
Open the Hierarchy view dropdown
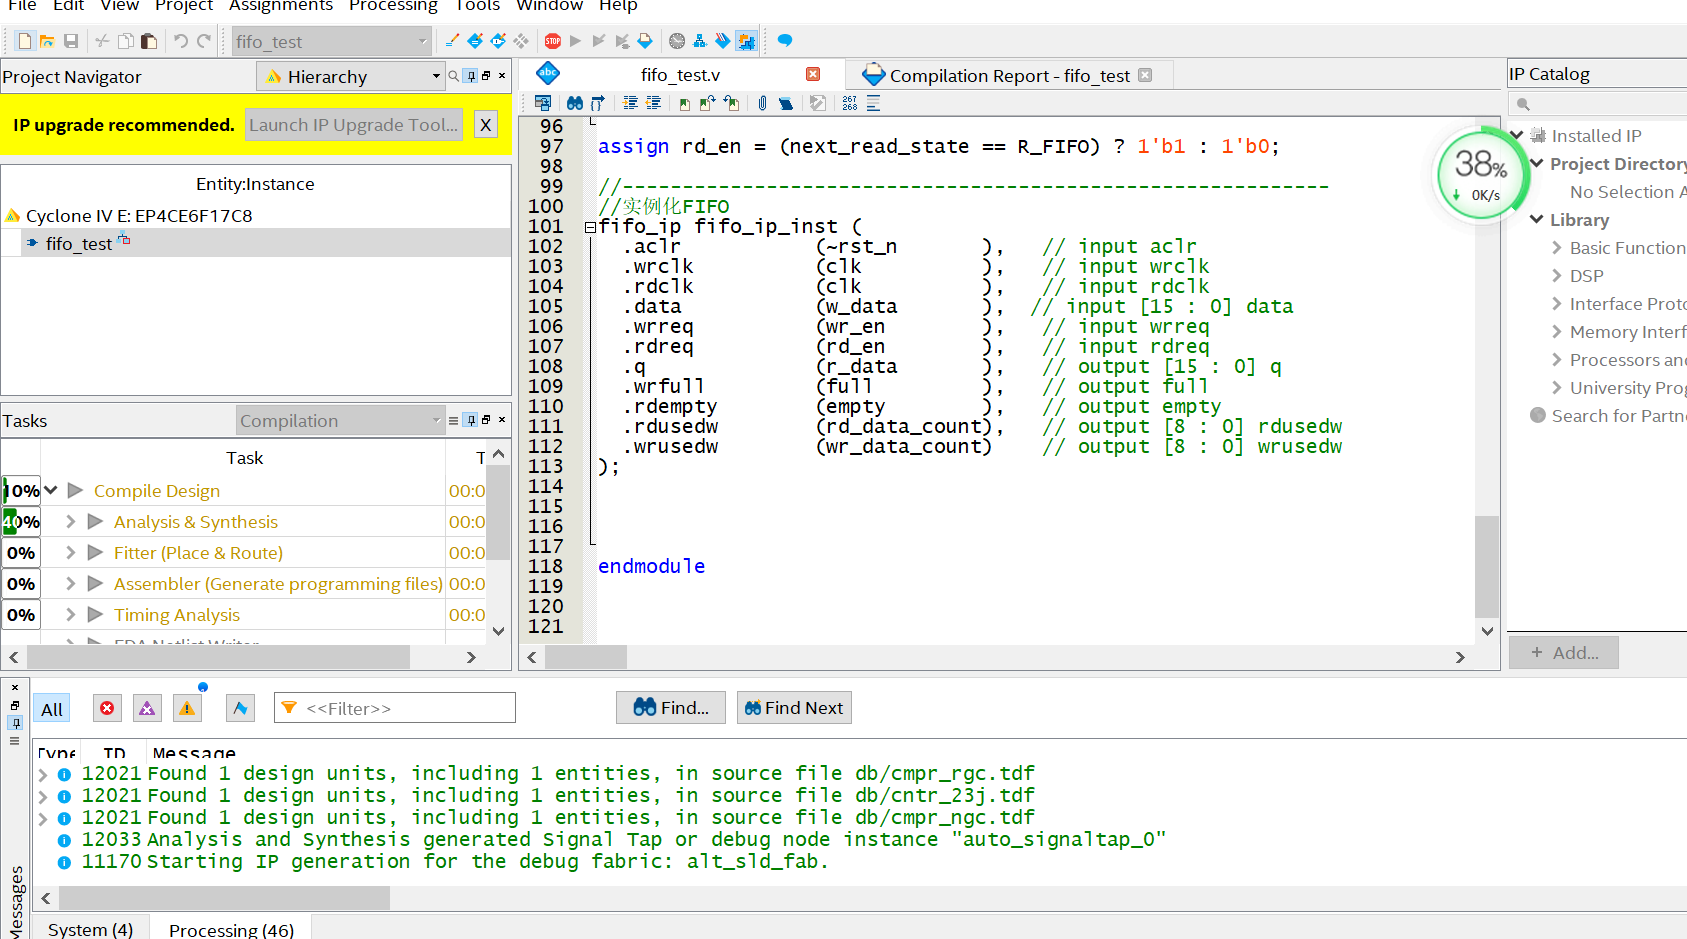tap(351, 76)
